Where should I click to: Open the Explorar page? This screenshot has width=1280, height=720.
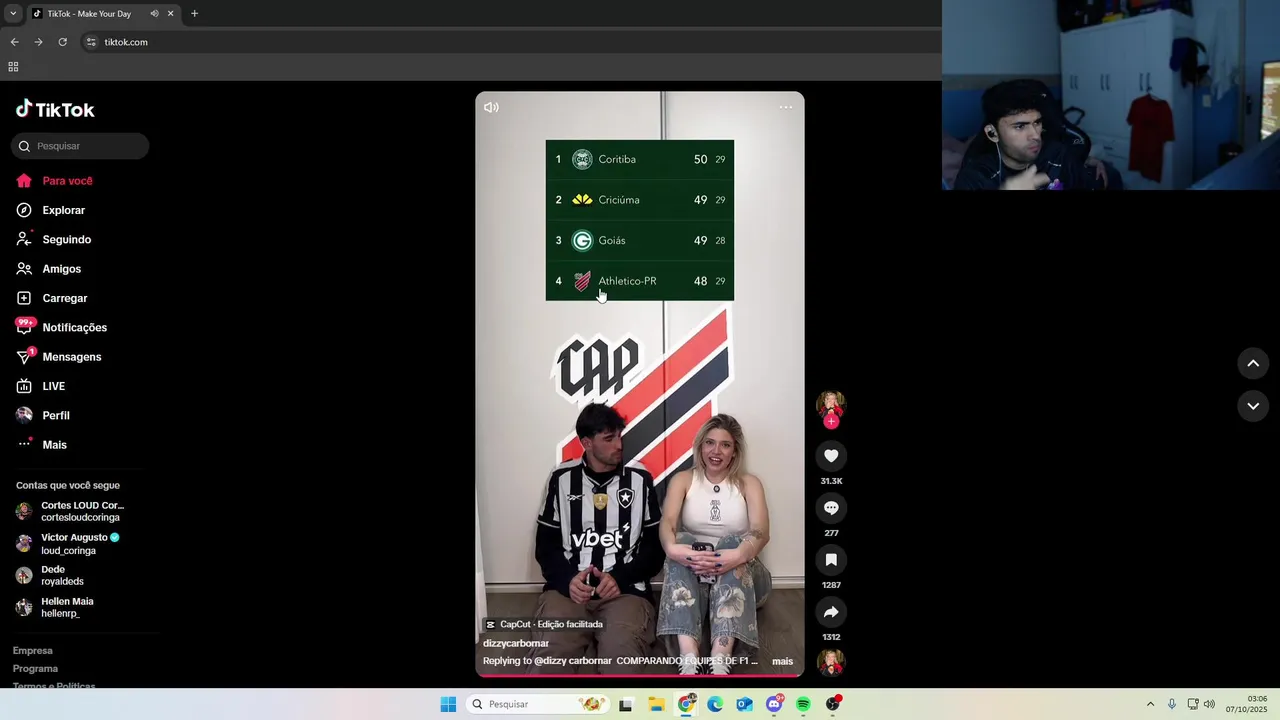[51, 210]
